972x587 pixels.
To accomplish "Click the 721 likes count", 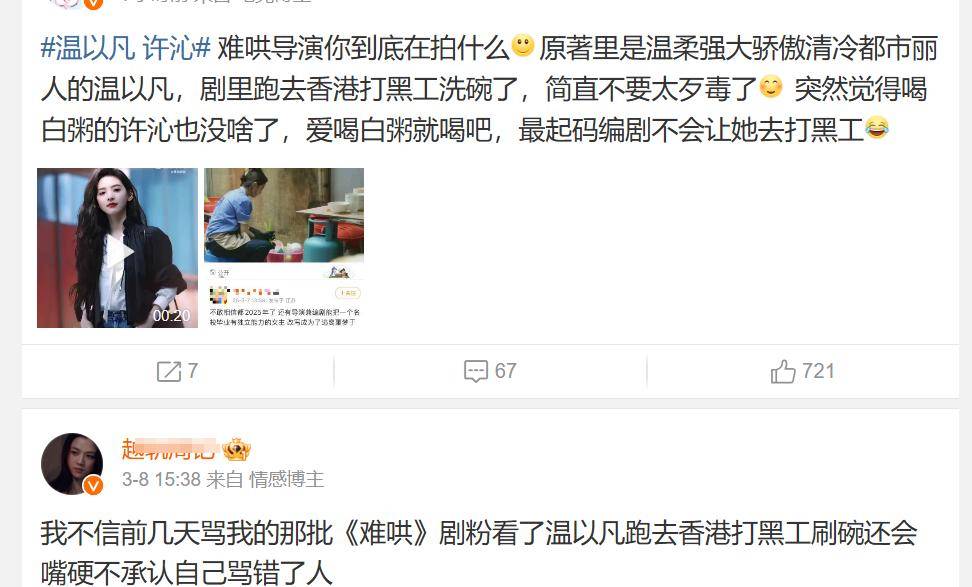I will point(818,371).
